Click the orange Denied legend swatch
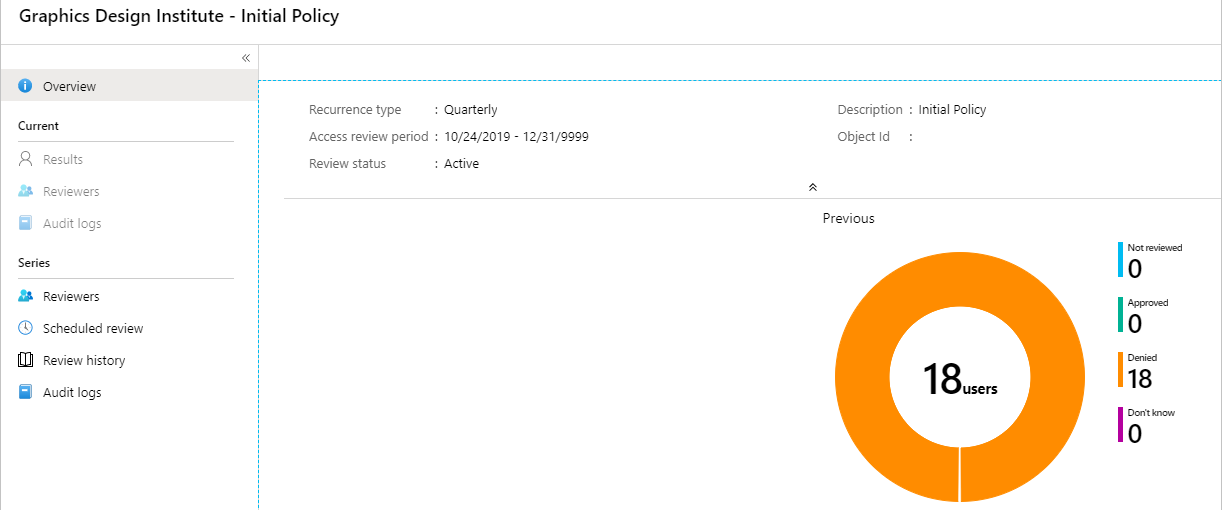1222x510 pixels. (x=1120, y=369)
